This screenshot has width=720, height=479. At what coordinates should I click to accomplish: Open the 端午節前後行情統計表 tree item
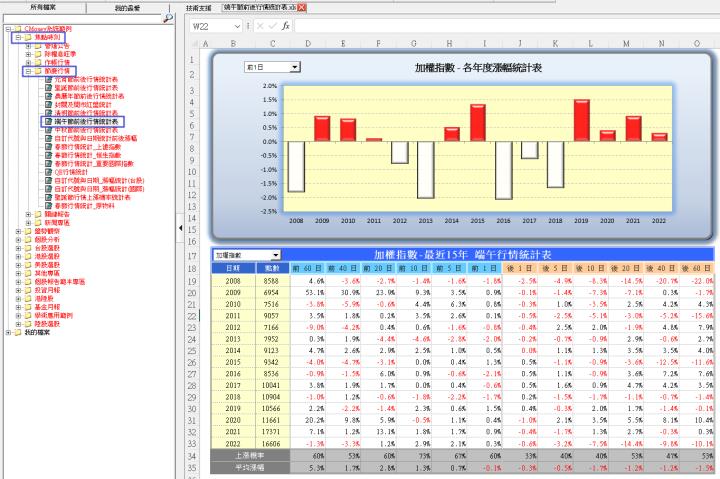[x=86, y=122]
